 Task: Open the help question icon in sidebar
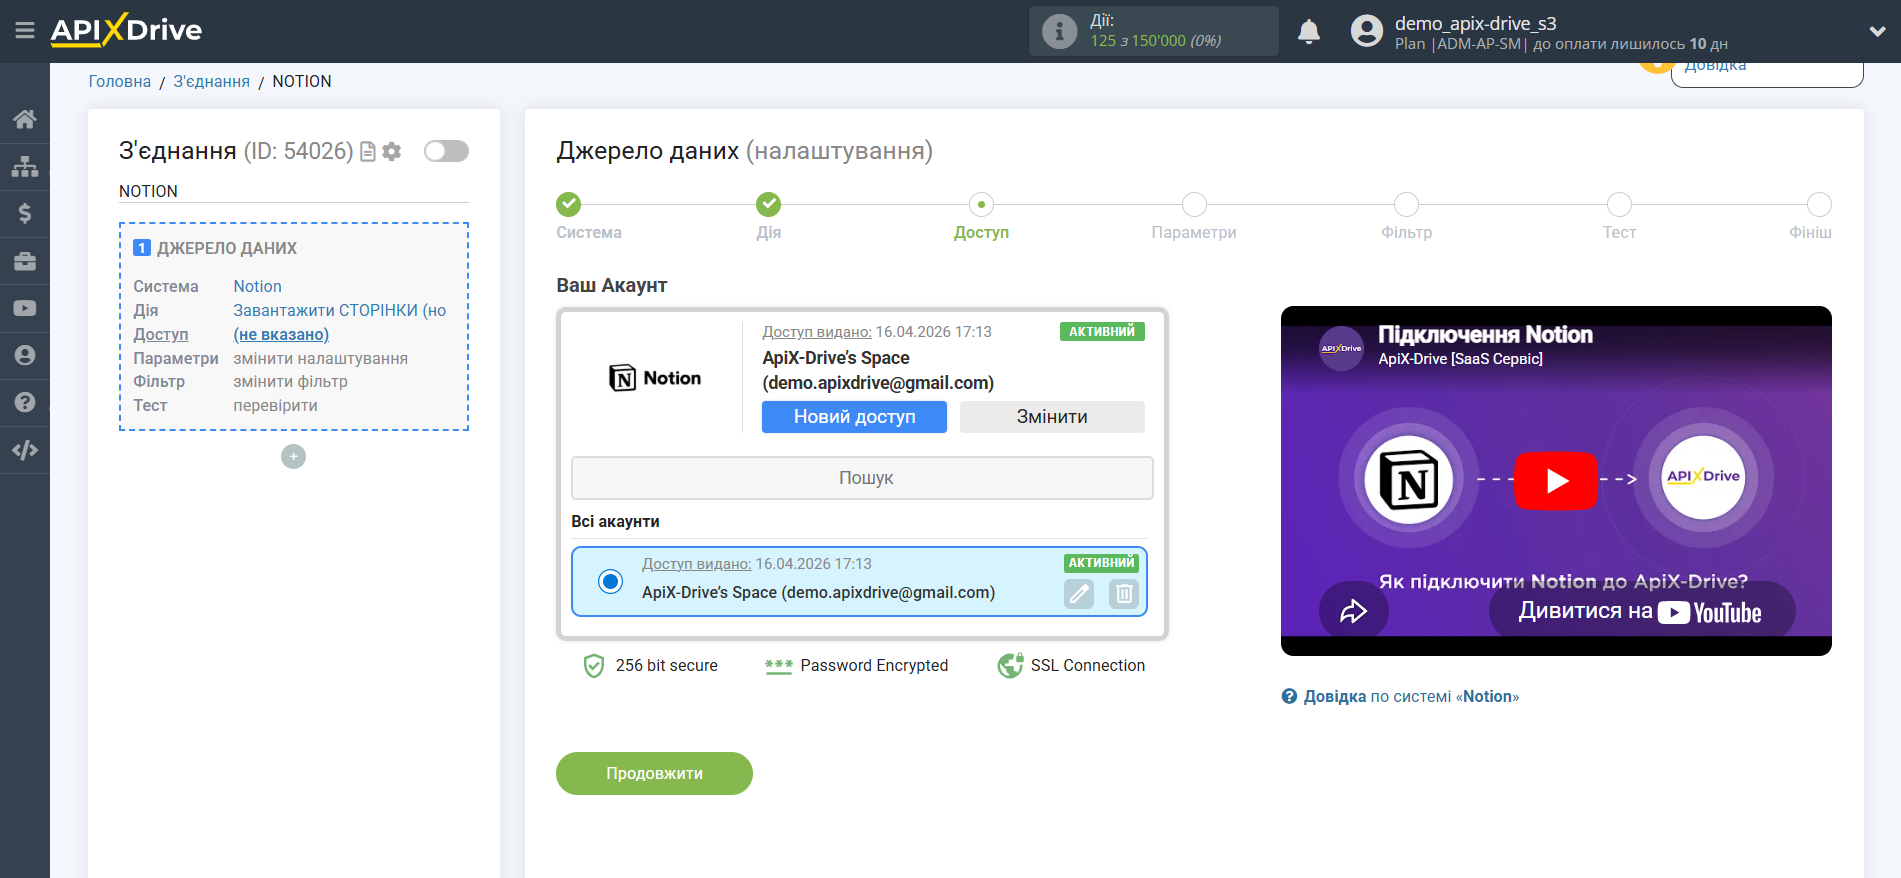pyautogui.click(x=25, y=402)
